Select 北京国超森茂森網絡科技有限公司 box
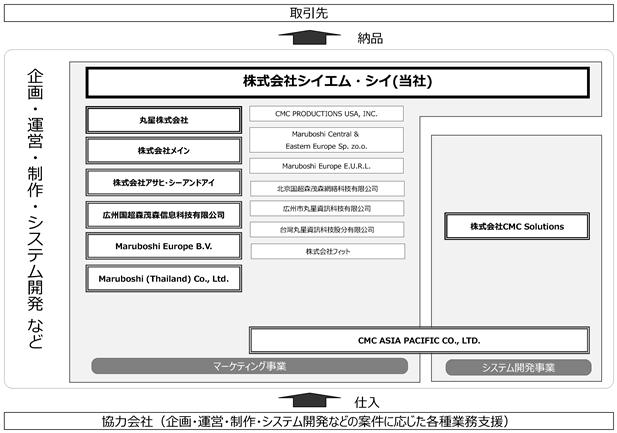This screenshot has height=433, width=617. click(x=327, y=189)
